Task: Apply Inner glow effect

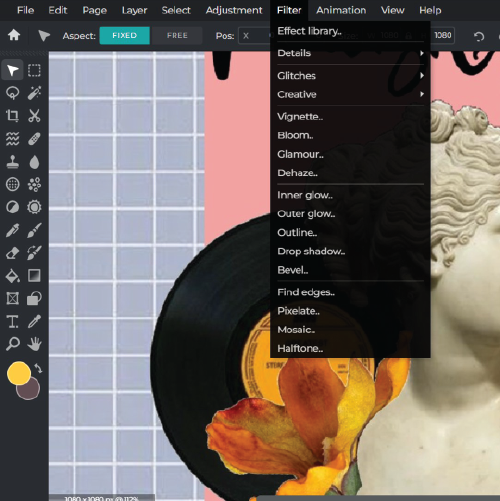Action: point(350,195)
